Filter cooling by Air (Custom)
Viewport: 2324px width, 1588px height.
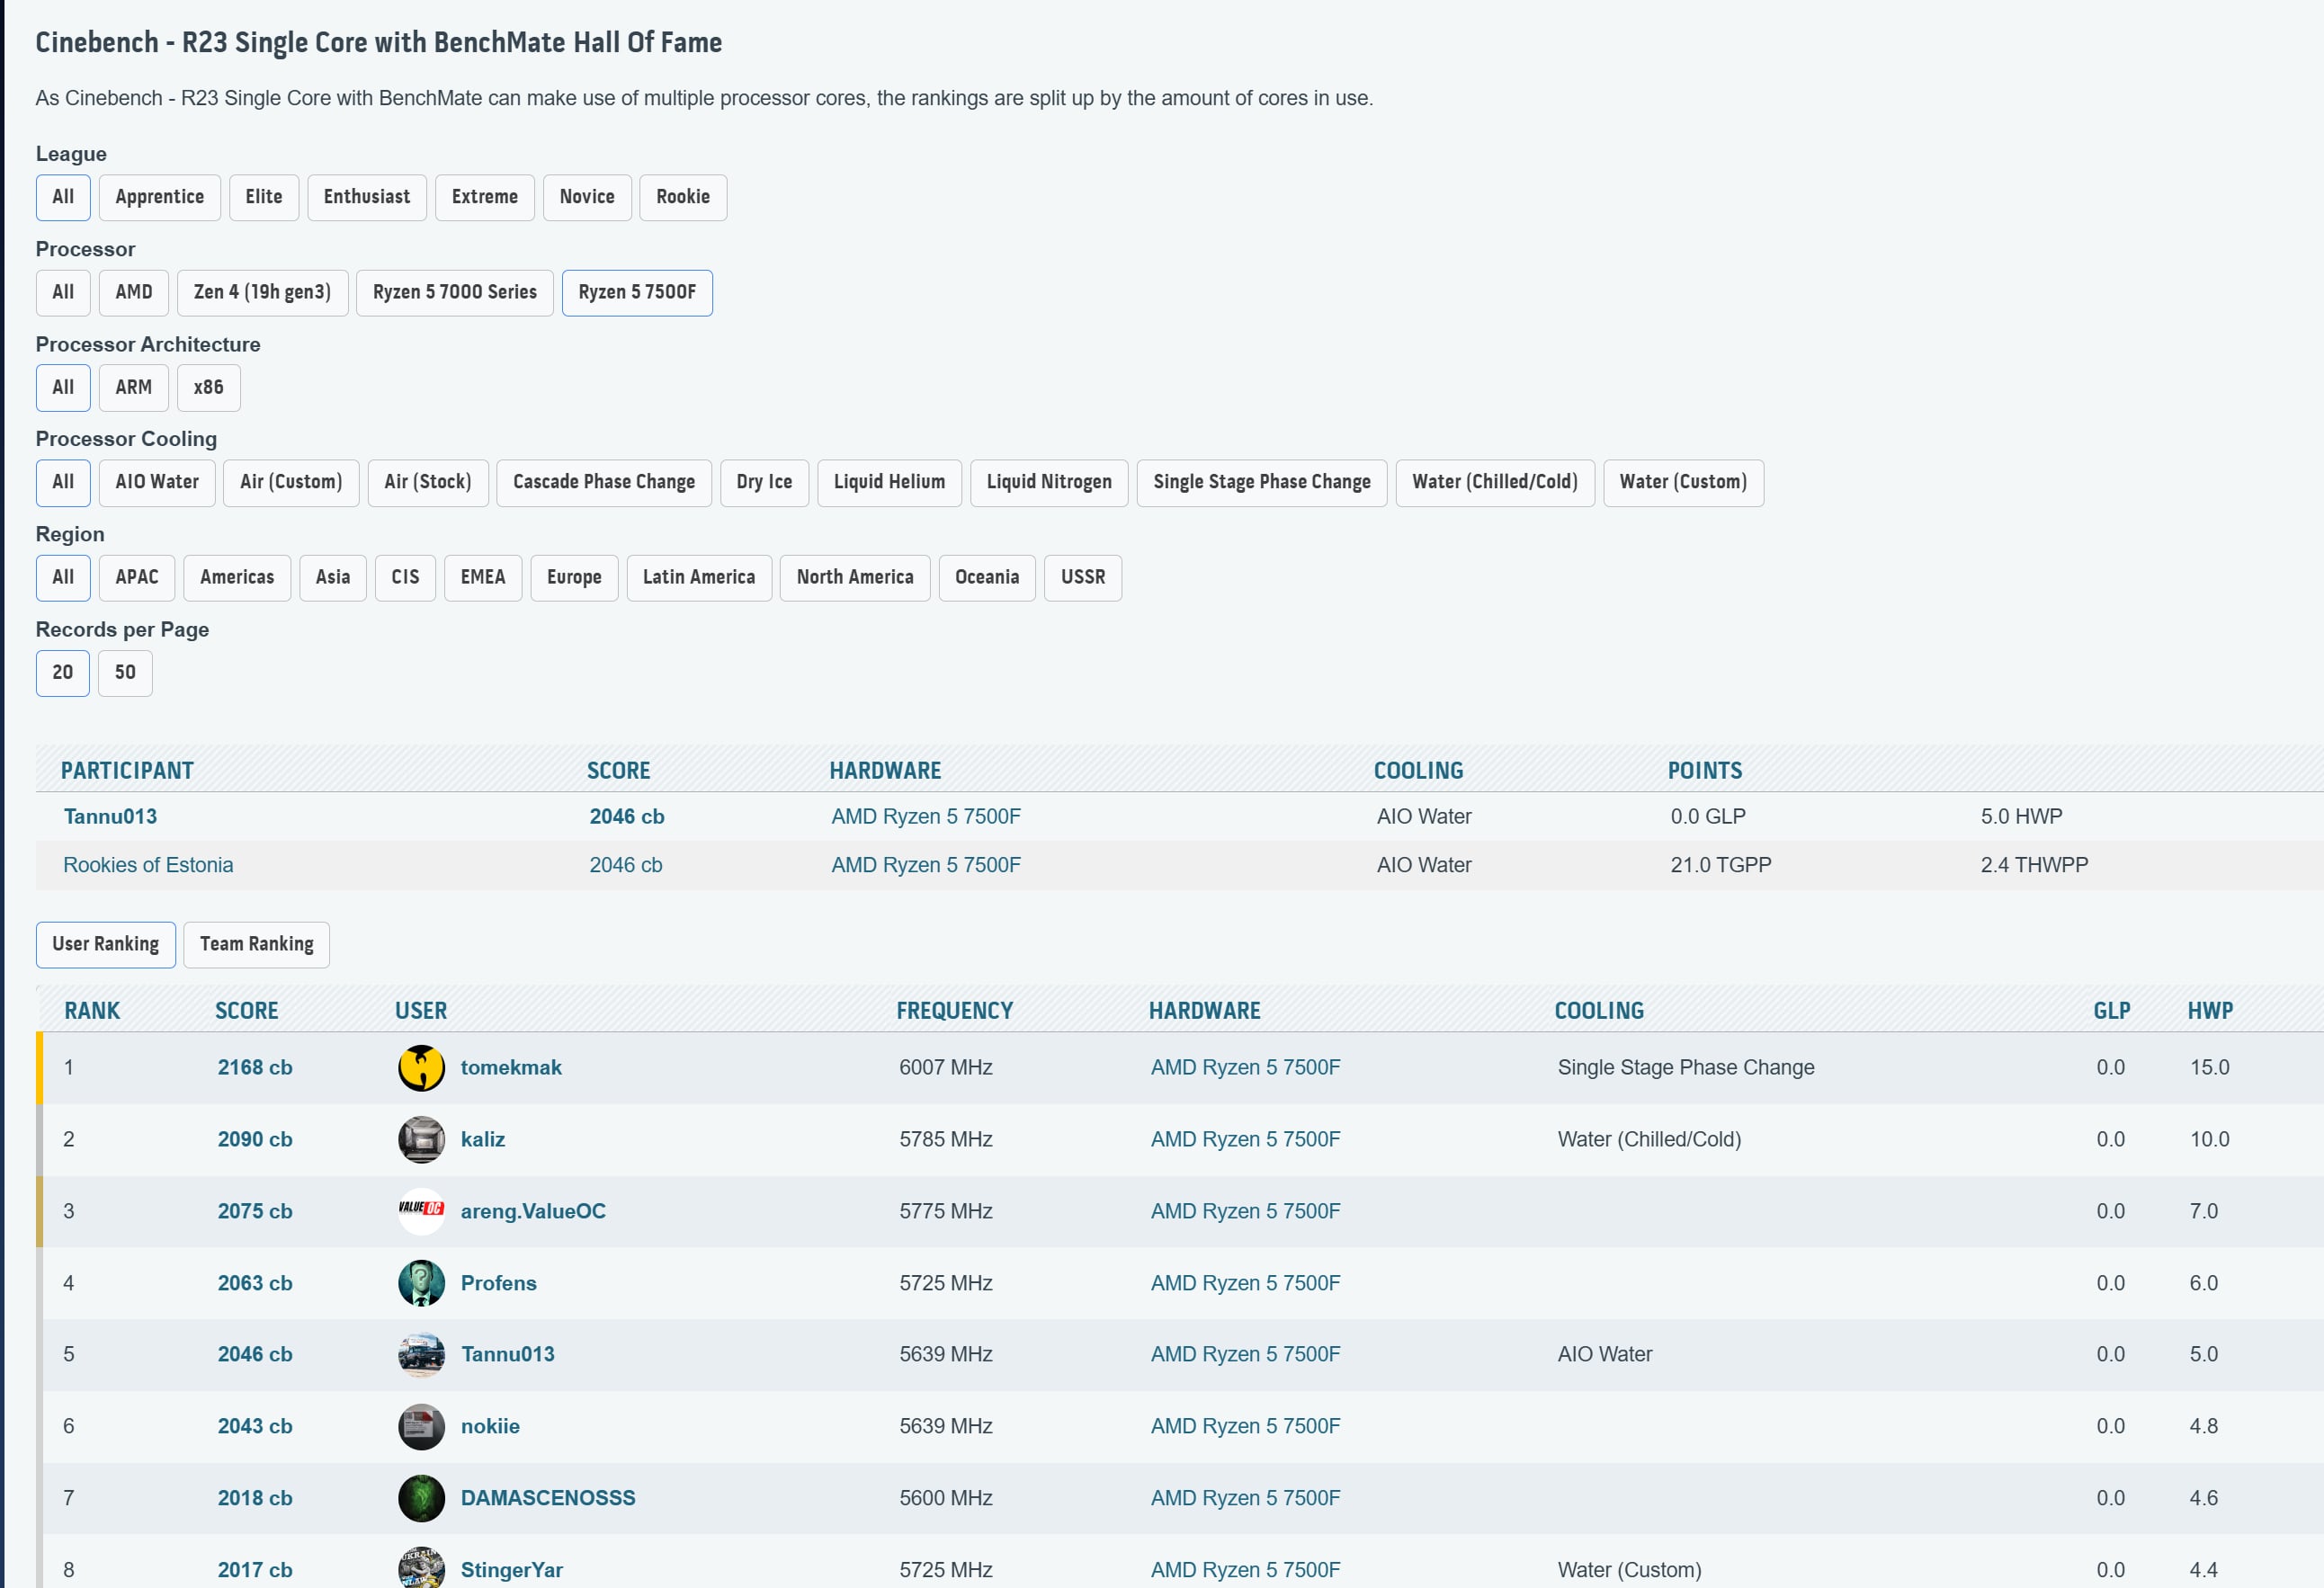point(291,482)
